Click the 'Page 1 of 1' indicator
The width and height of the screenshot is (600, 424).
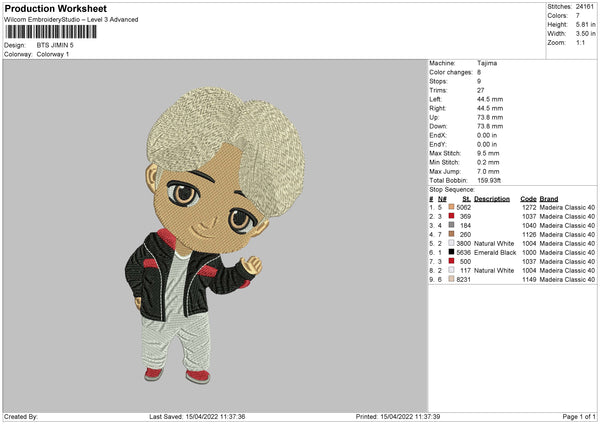point(579,416)
